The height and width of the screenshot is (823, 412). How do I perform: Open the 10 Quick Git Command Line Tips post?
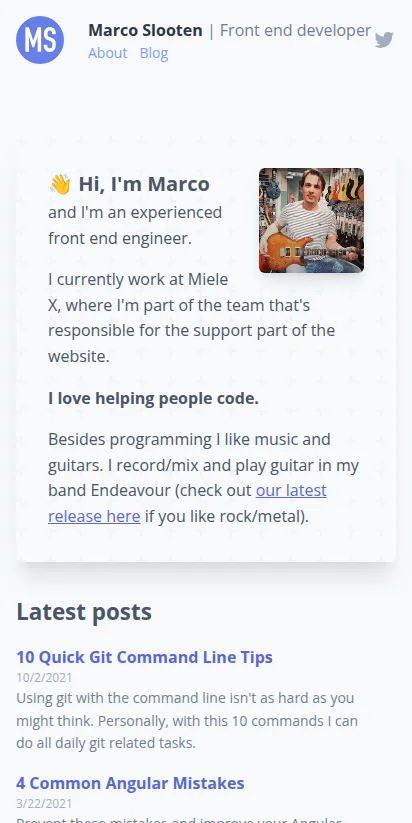[x=144, y=657]
